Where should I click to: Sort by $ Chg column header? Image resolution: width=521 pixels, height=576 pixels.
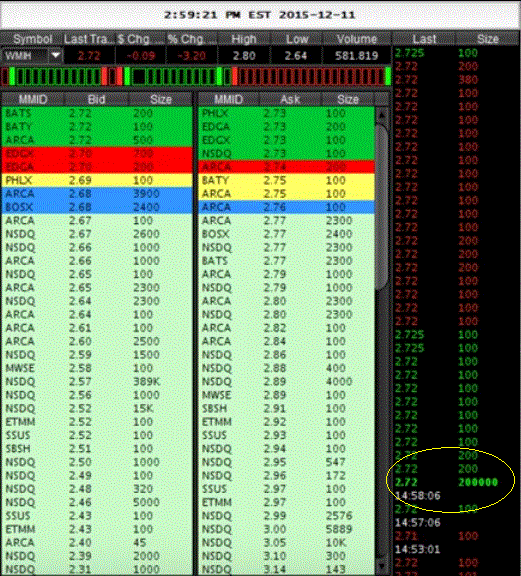(140, 39)
